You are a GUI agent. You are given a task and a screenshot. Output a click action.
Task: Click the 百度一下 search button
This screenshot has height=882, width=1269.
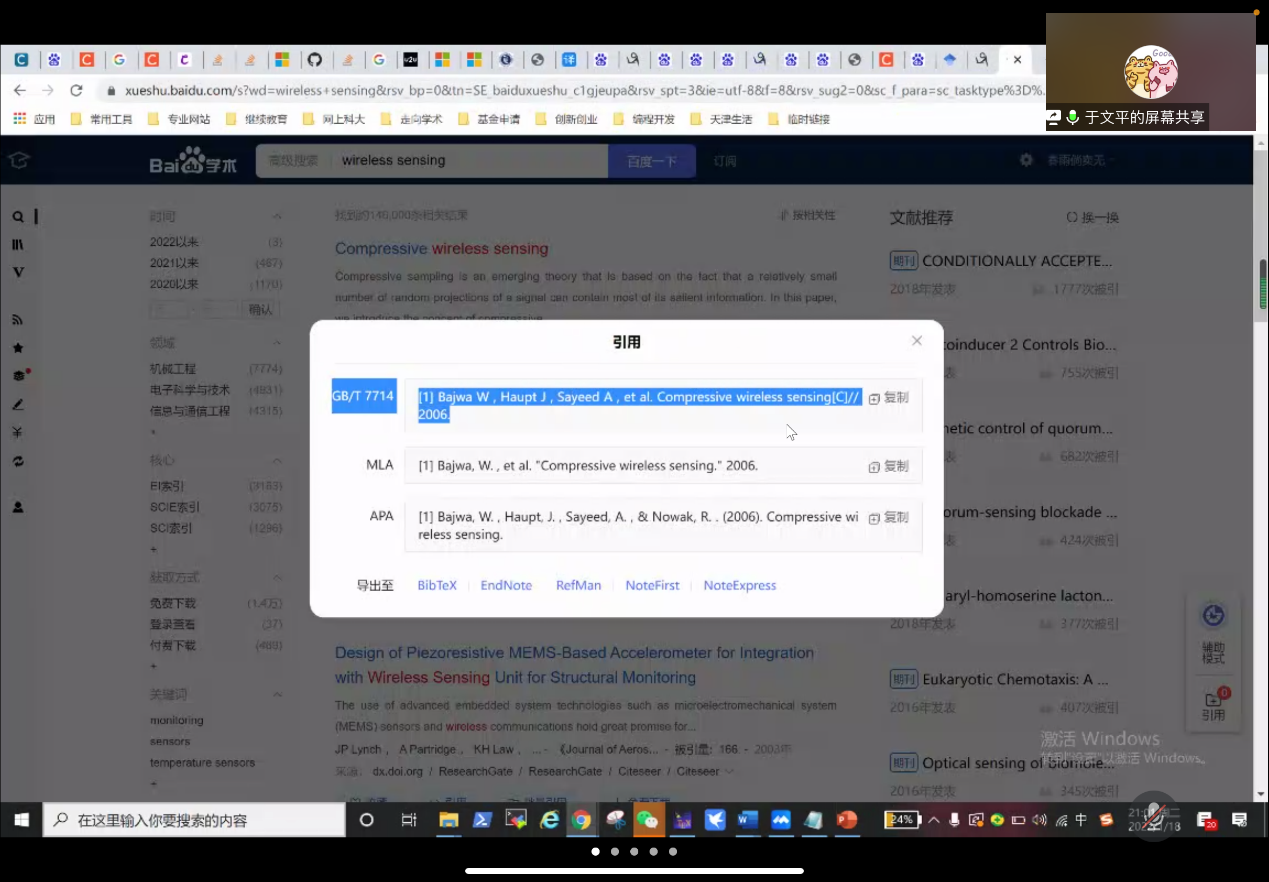click(652, 161)
